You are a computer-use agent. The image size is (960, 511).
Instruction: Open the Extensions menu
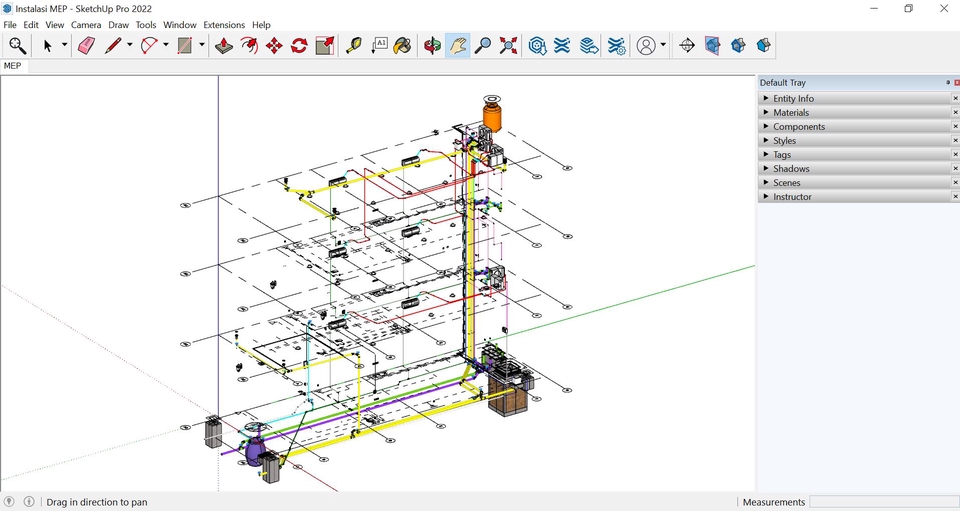click(x=224, y=25)
